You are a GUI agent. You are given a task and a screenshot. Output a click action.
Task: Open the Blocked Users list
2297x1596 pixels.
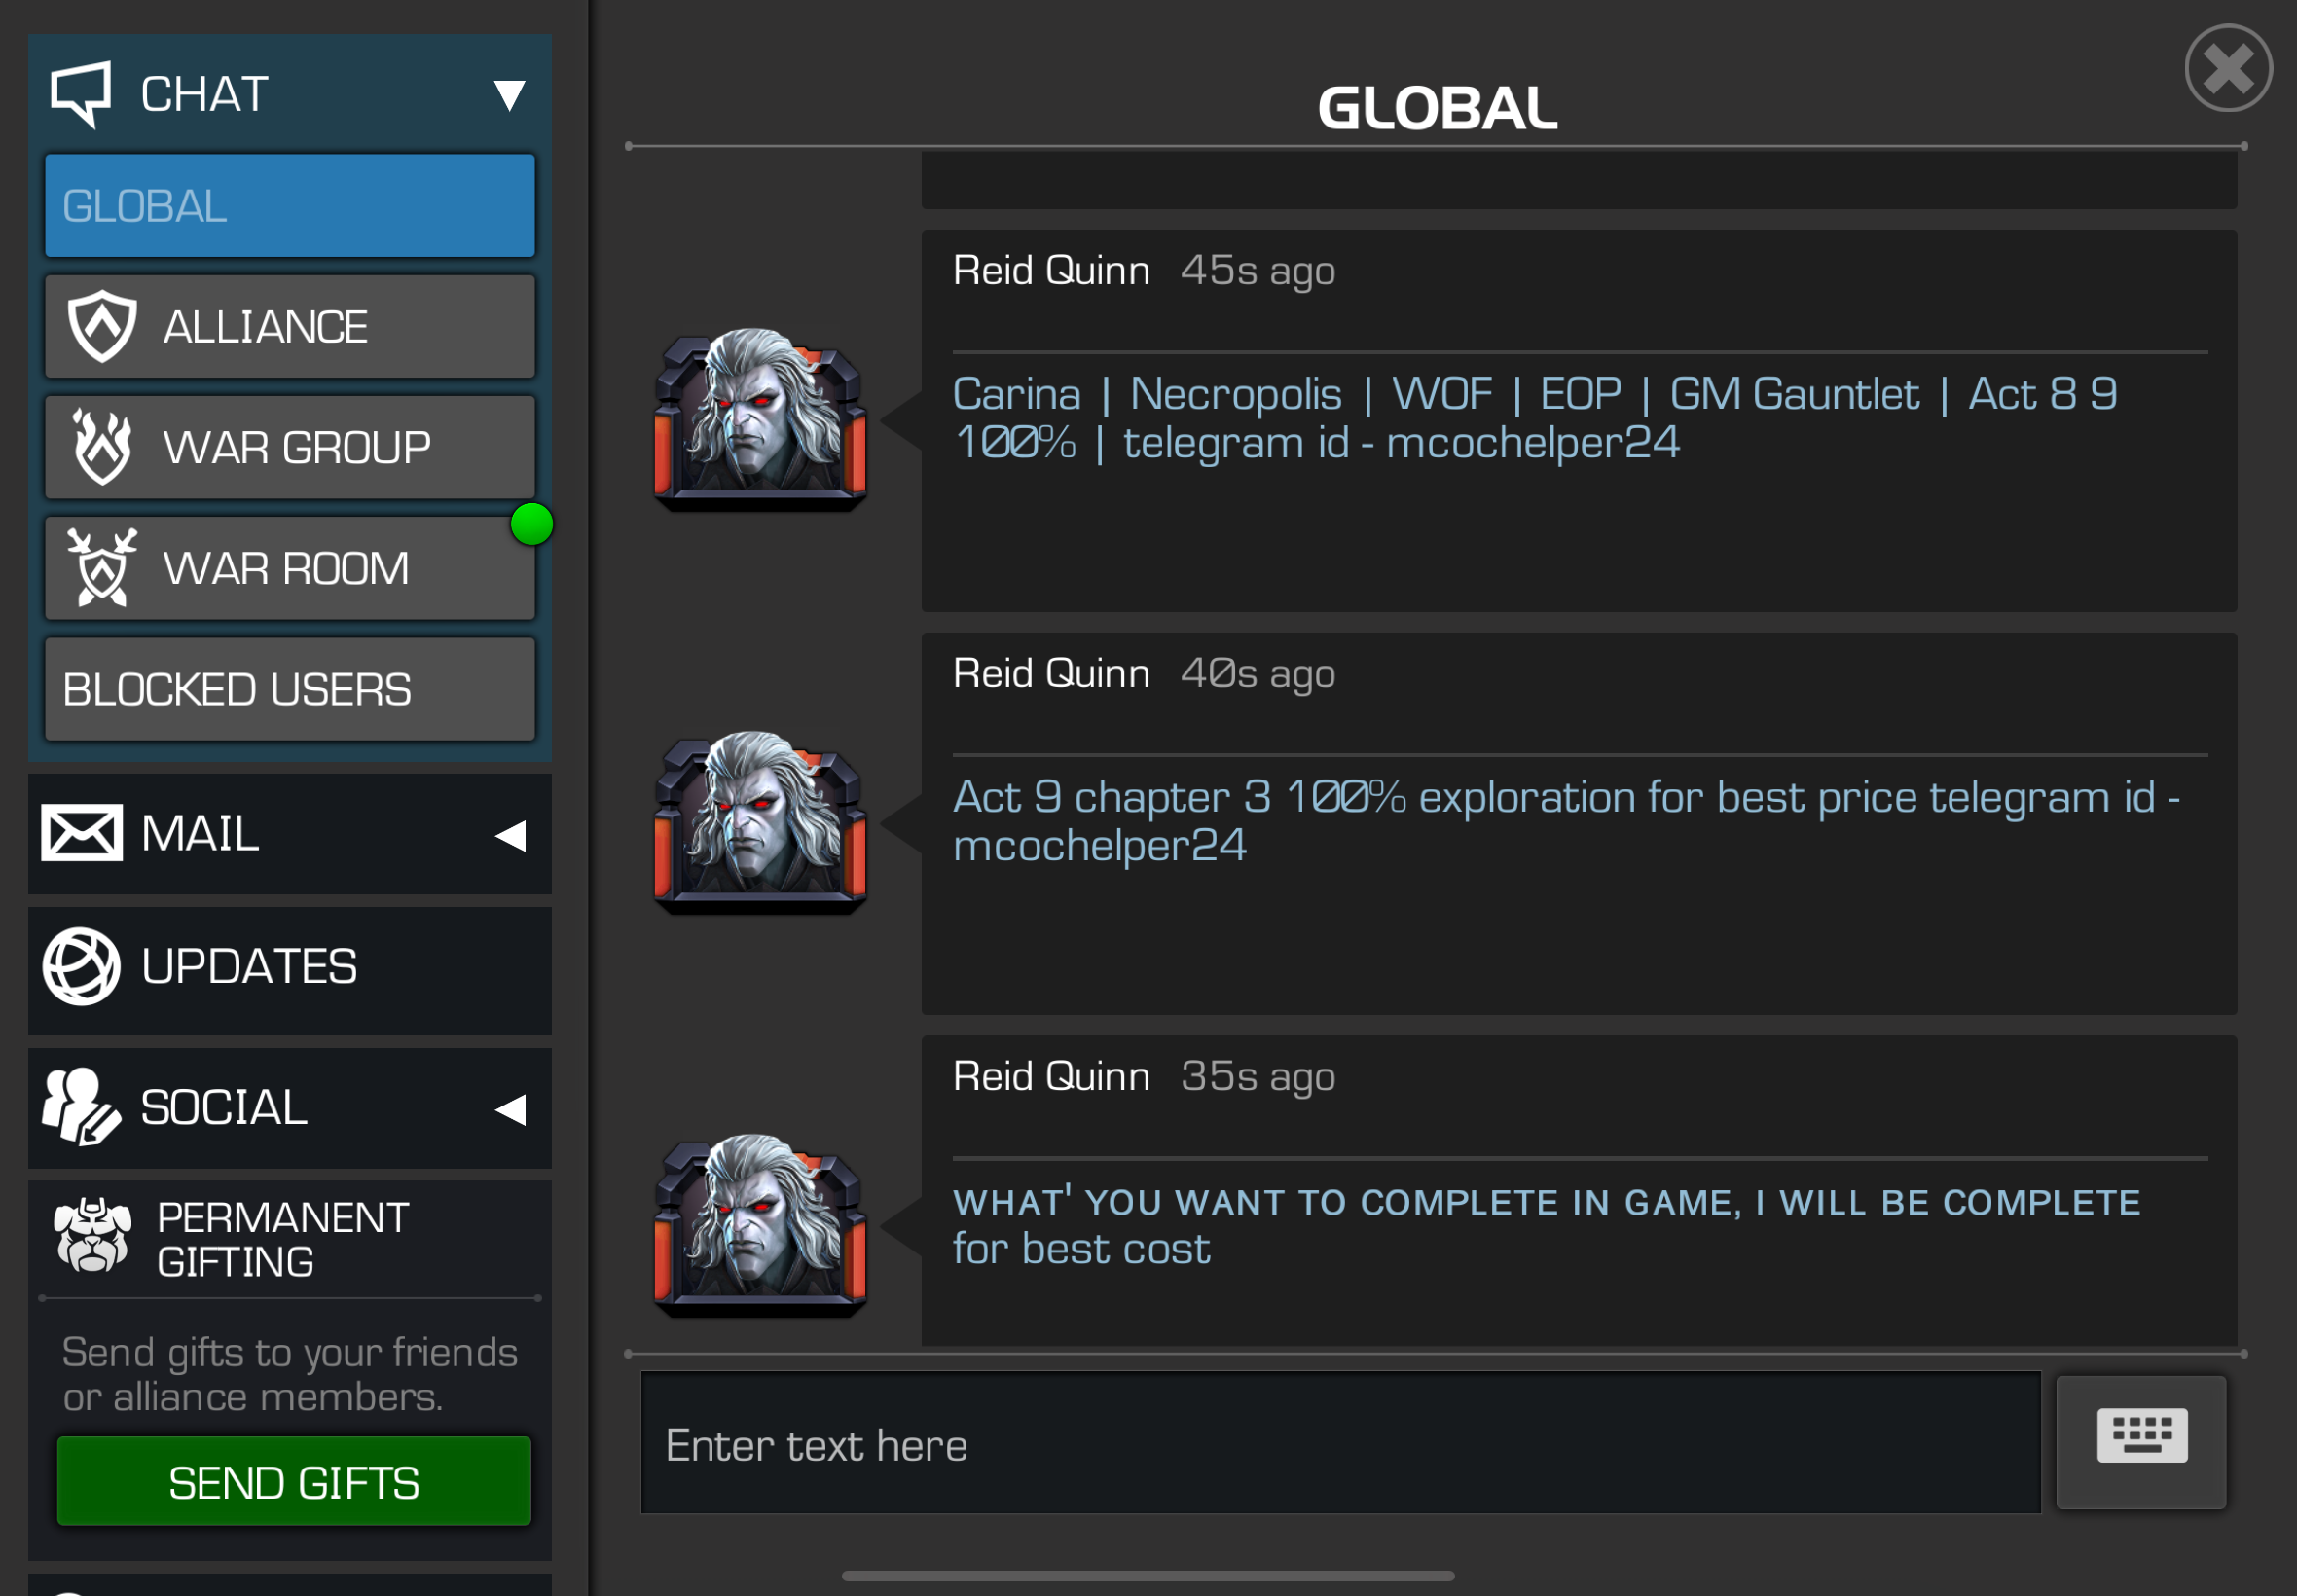click(290, 690)
